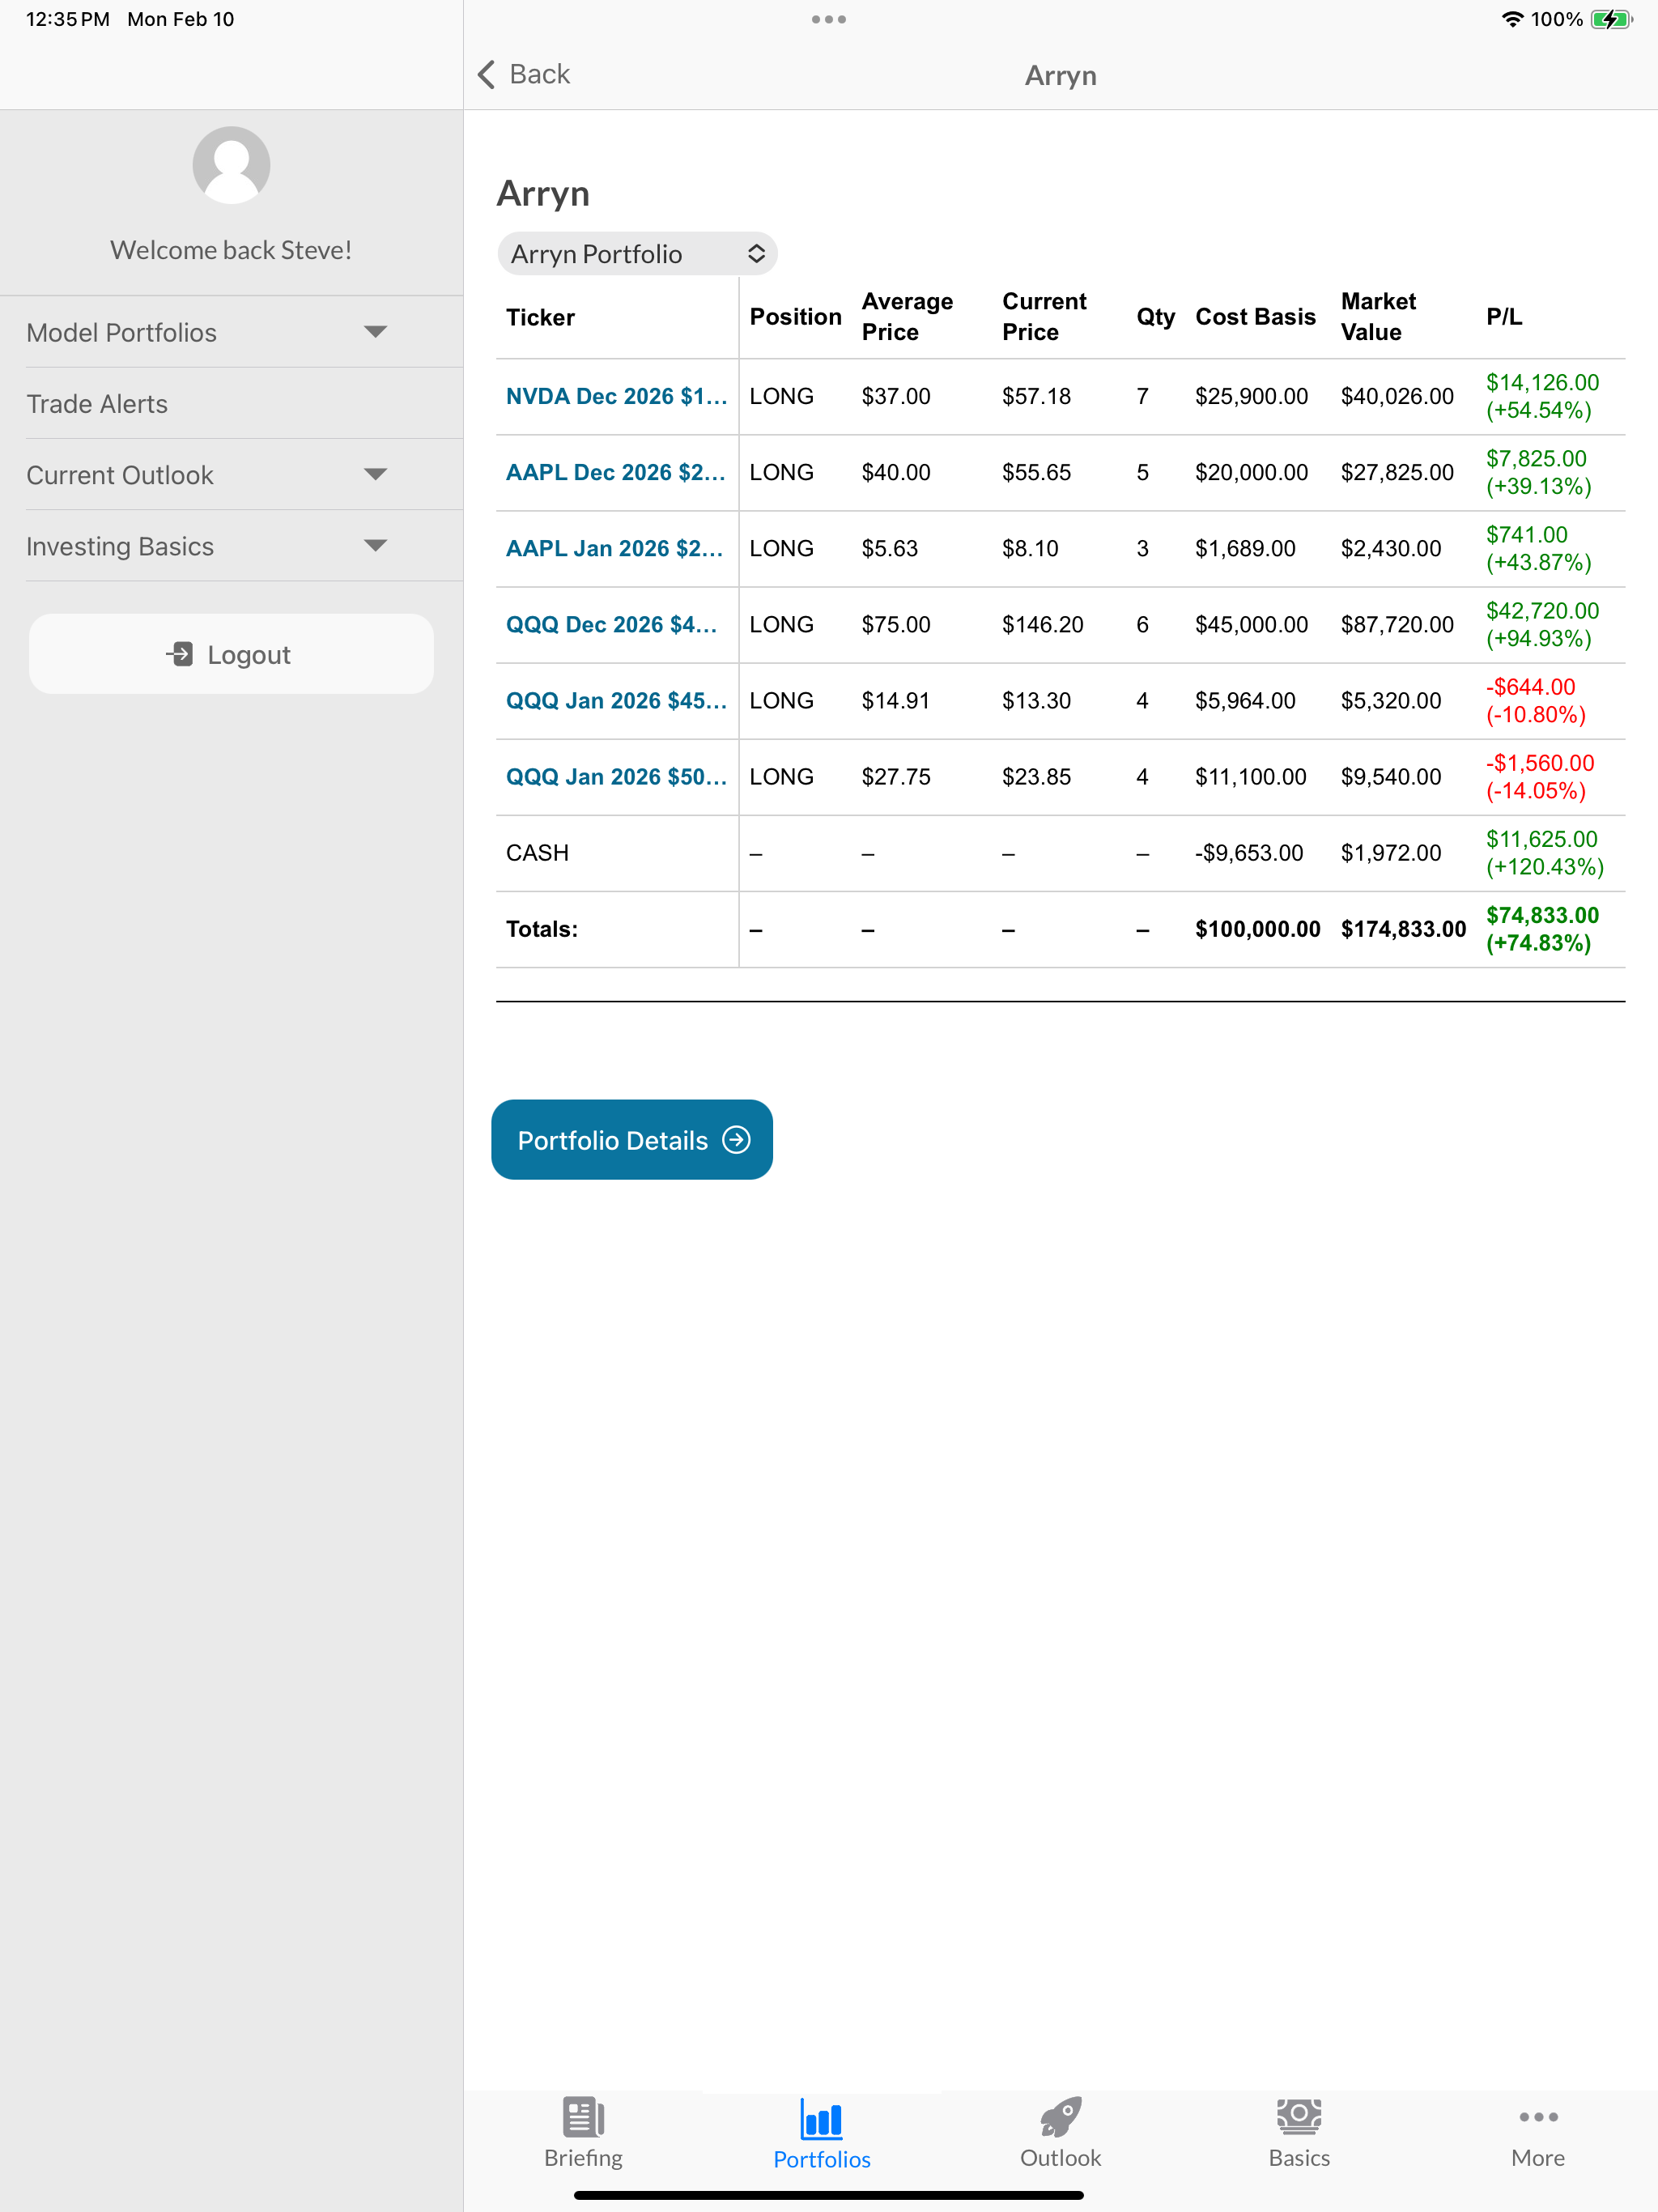The width and height of the screenshot is (1658, 2212).
Task: Select the $87,720.00 market value
Action: [x=1397, y=624]
